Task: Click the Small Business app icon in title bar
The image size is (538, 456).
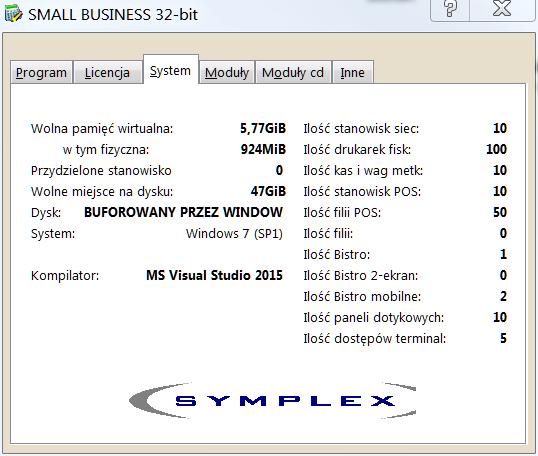Action: click(14, 14)
